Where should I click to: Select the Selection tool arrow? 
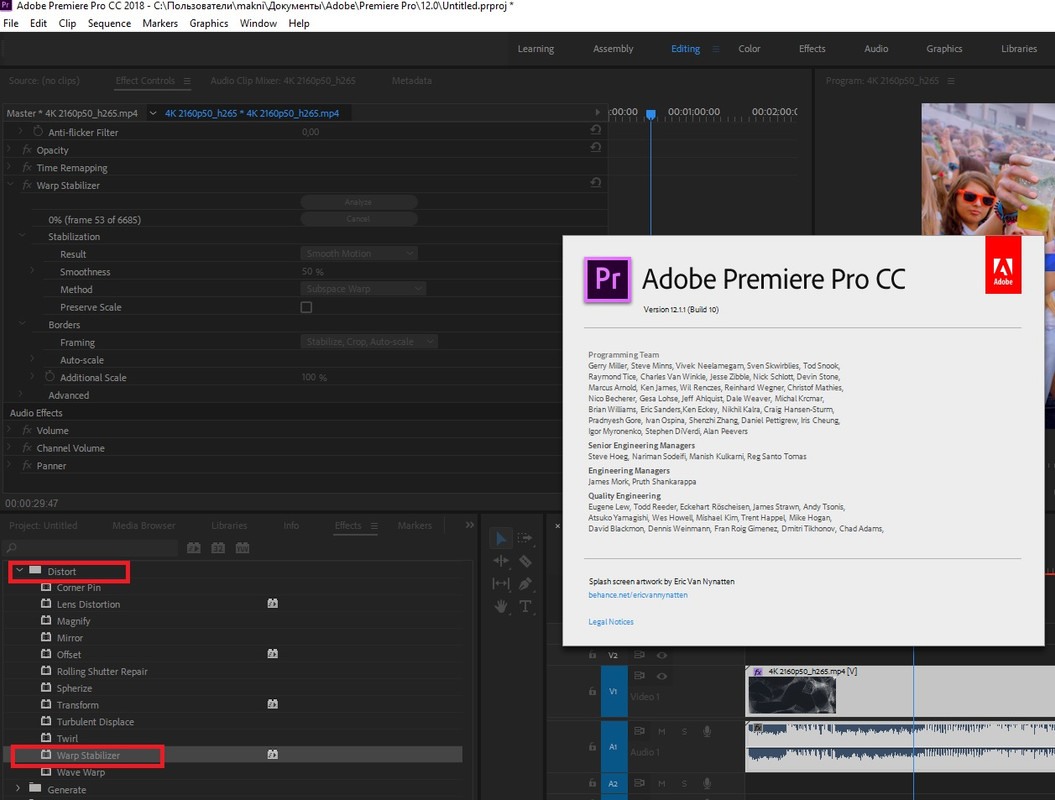tap(501, 538)
